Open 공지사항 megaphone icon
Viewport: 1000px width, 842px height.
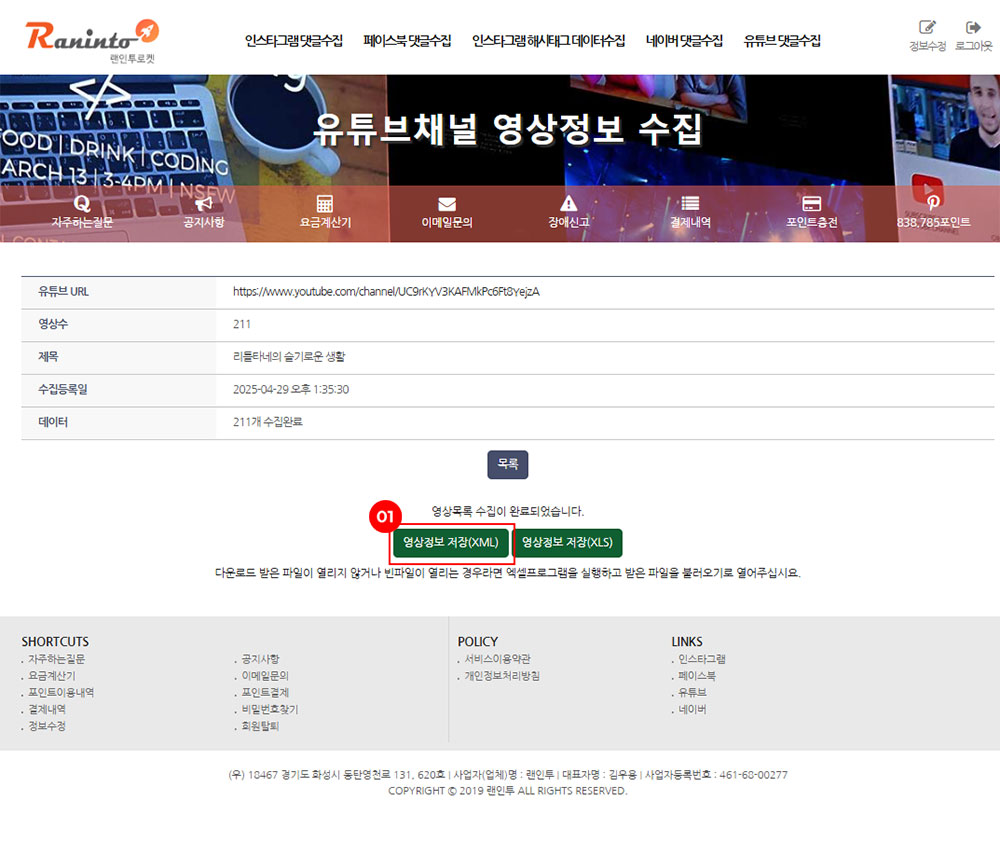coord(203,203)
